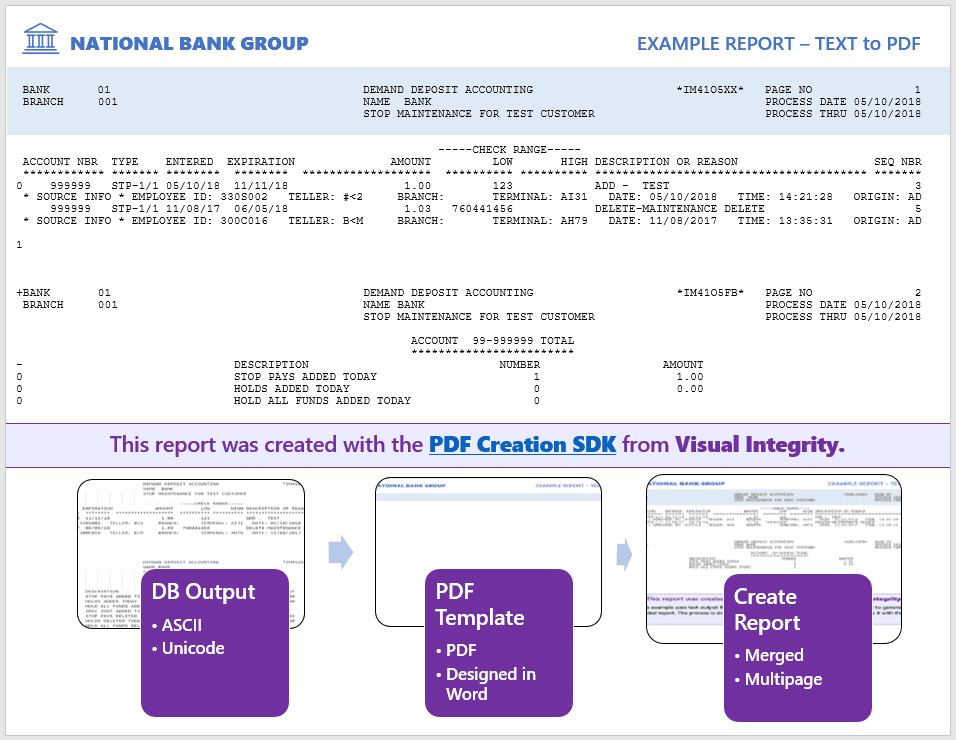The width and height of the screenshot is (956, 740).
Task: Click the STOP PAYS ADDED TODAY row
Action: [x=468, y=377]
